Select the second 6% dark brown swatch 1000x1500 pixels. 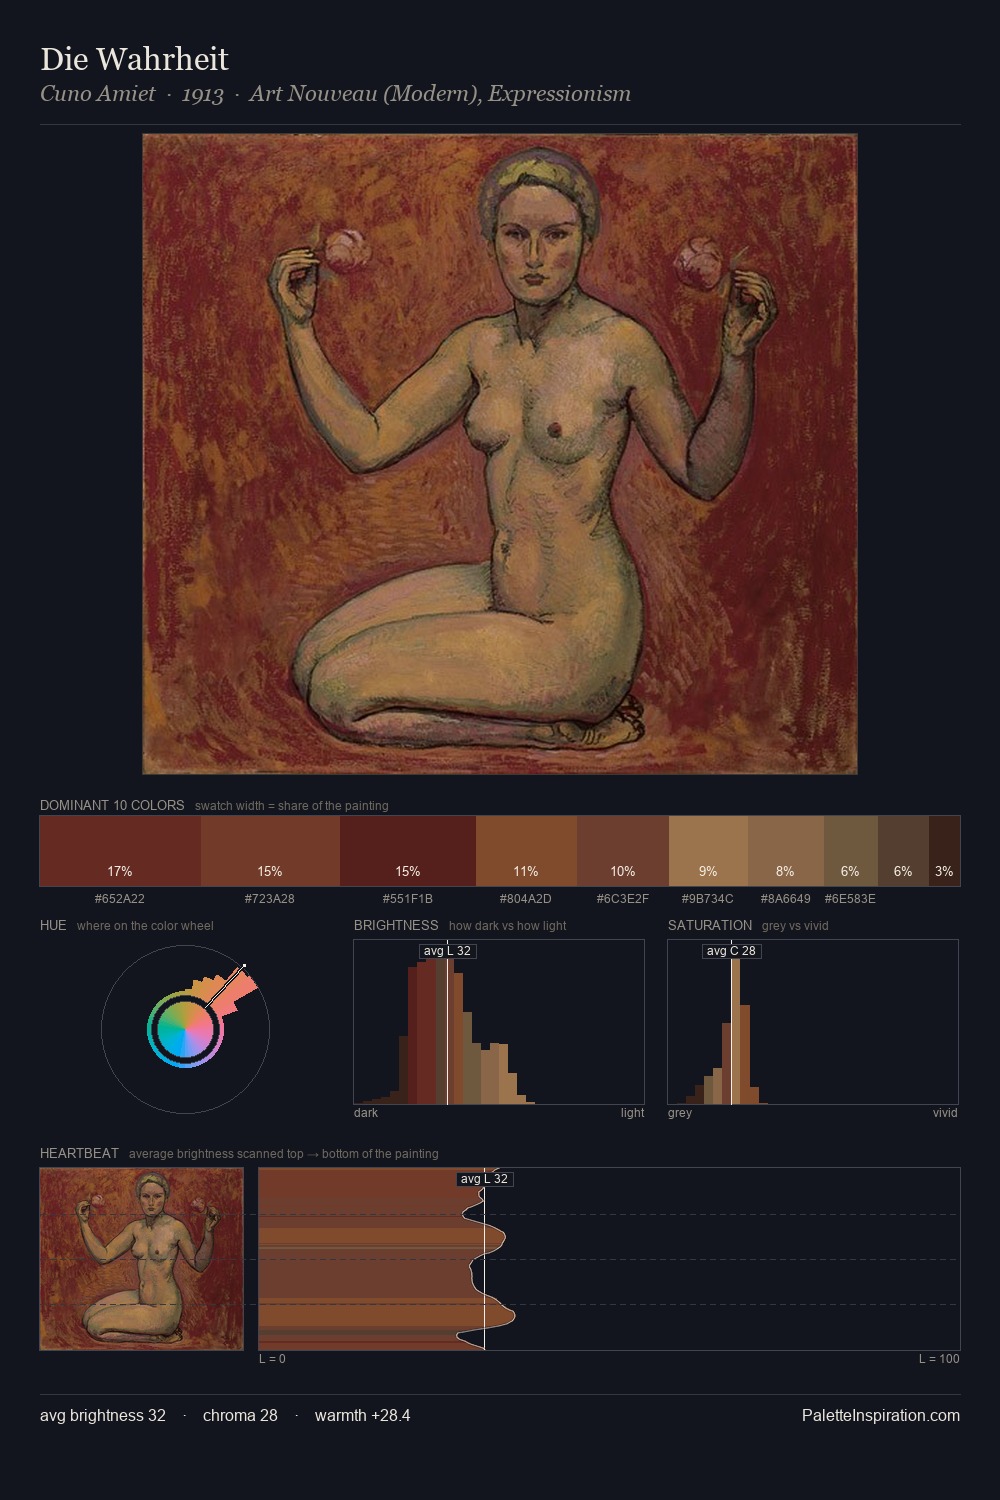(903, 851)
